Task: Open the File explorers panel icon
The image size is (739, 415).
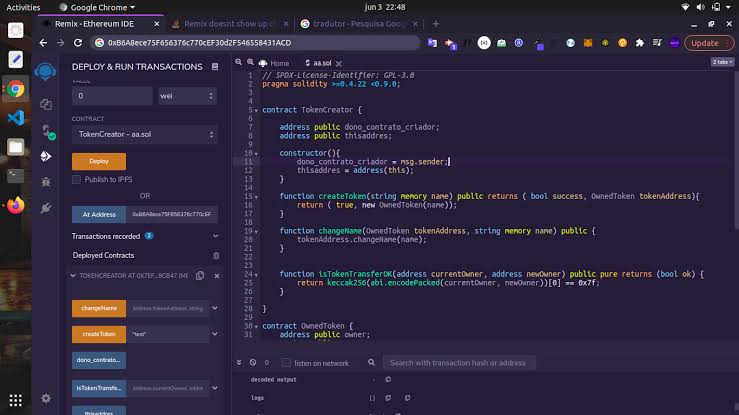Action: 46,104
